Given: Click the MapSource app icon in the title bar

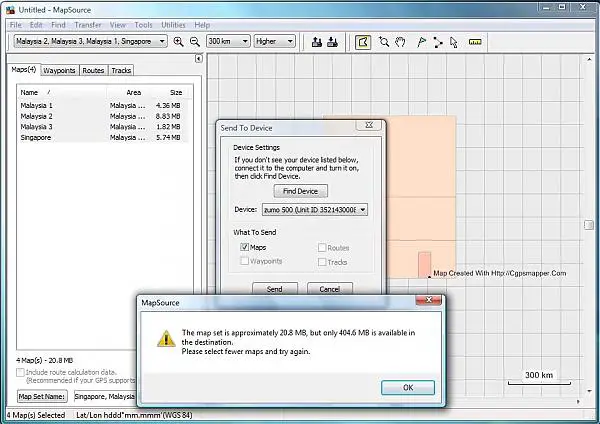Looking at the screenshot, I should (10, 10).
